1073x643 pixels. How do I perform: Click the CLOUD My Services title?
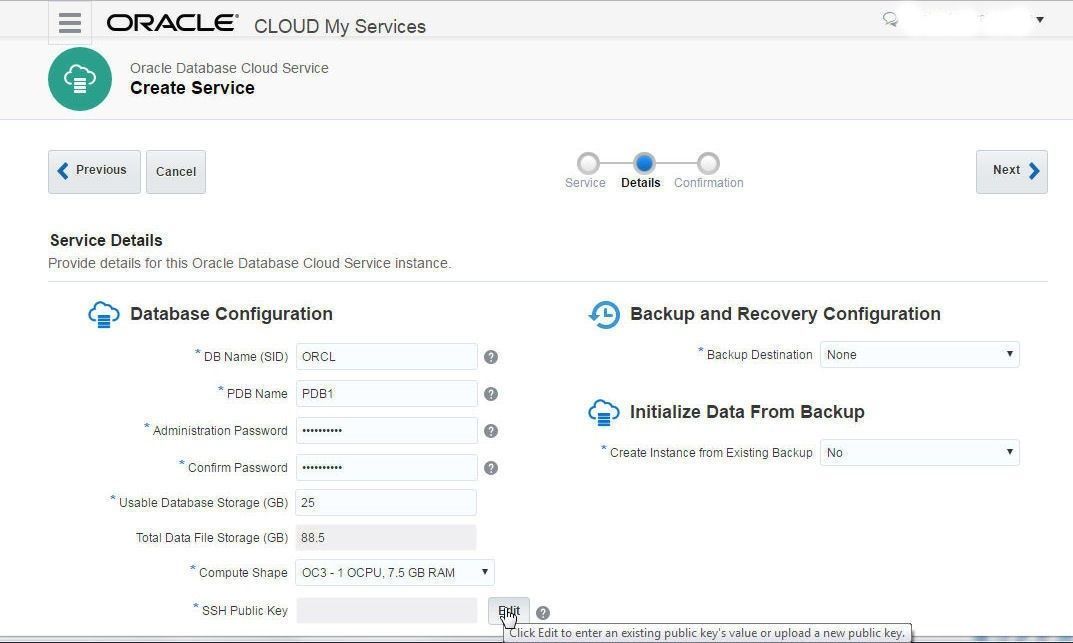pos(340,26)
